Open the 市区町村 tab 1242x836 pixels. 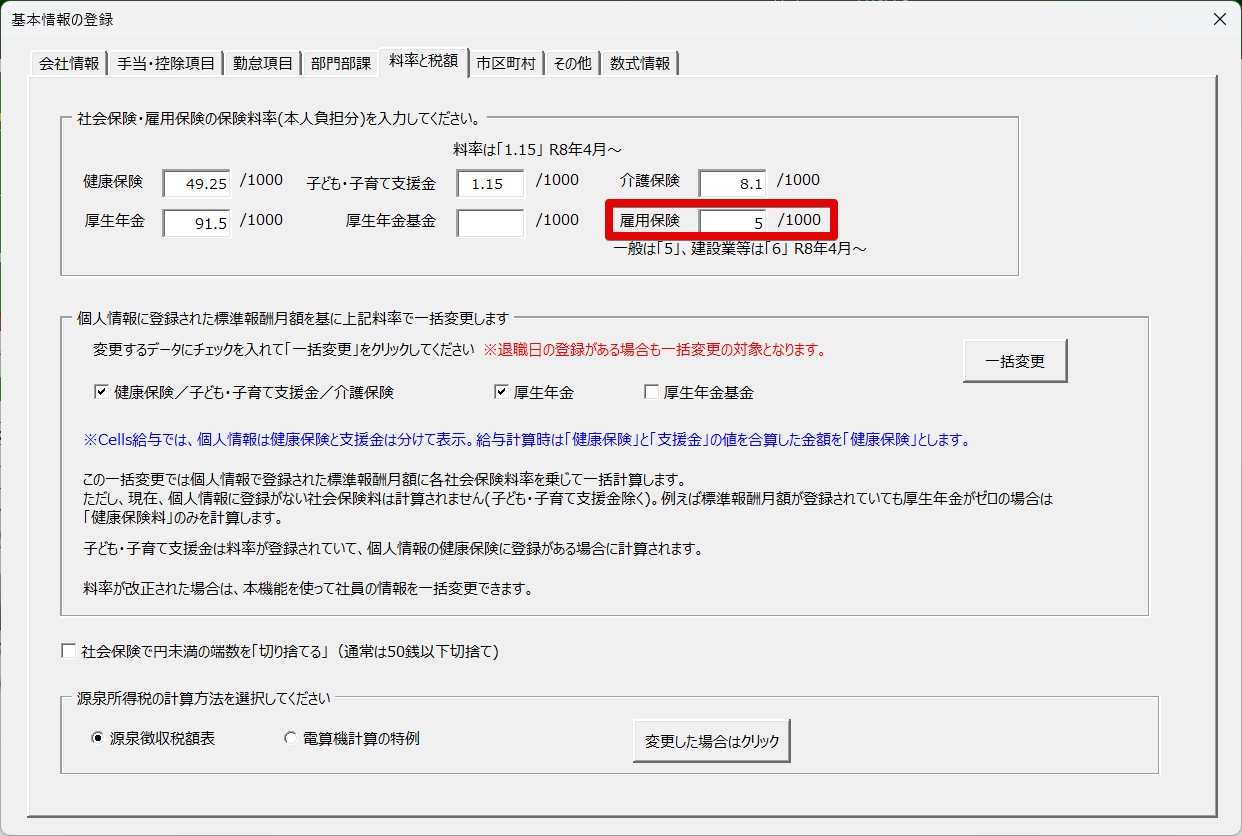pyautogui.click(x=506, y=63)
